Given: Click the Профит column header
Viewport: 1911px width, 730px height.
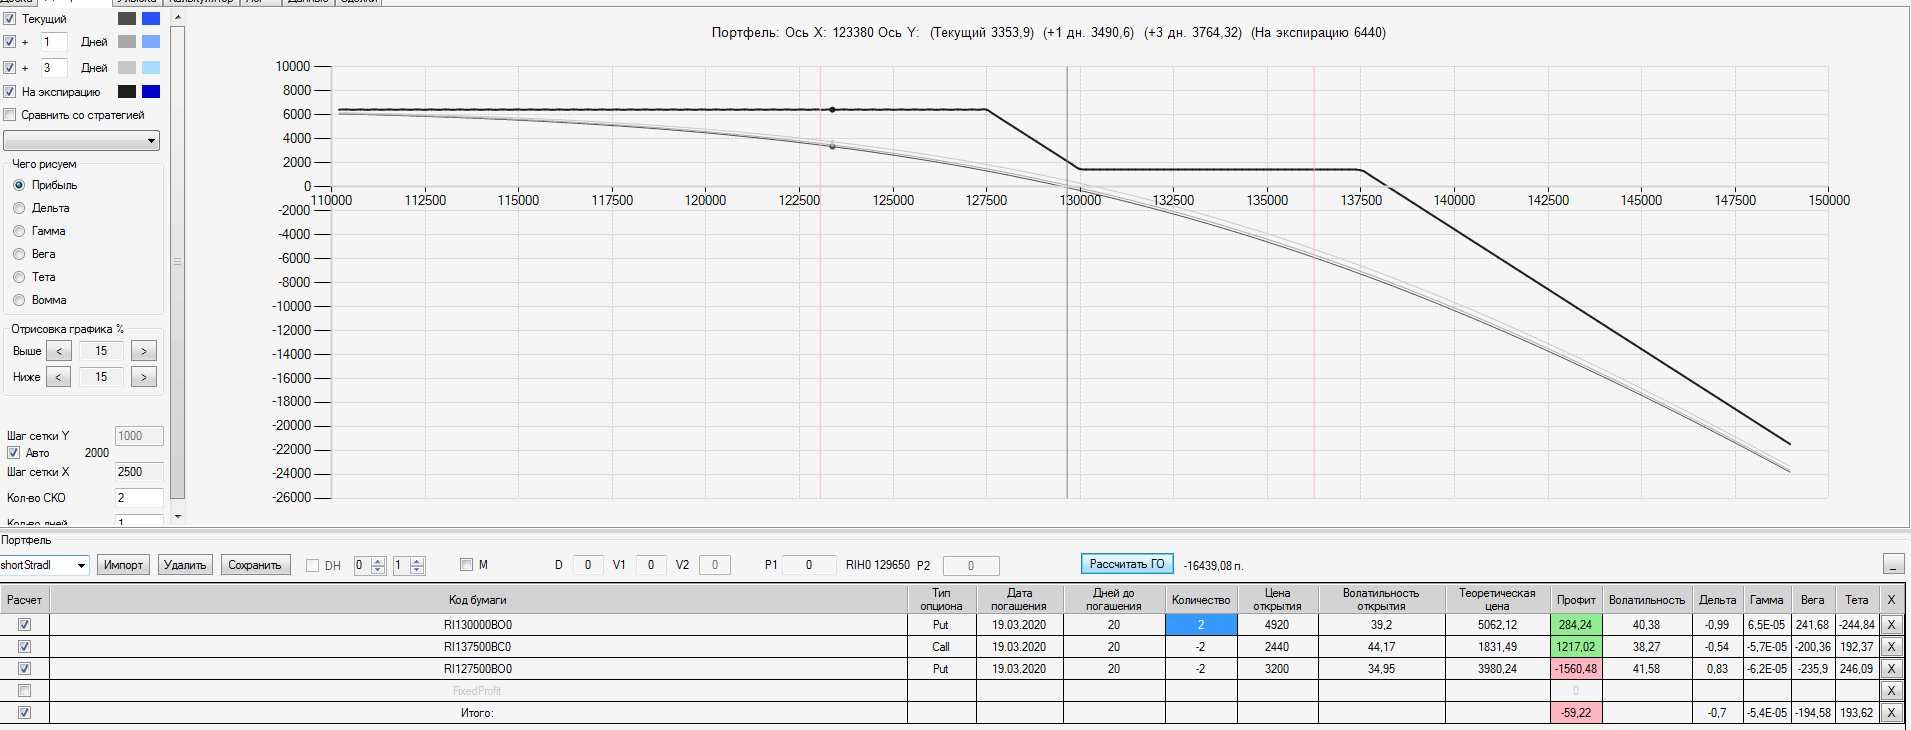Looking at the screenshot, I should 1576,600.
